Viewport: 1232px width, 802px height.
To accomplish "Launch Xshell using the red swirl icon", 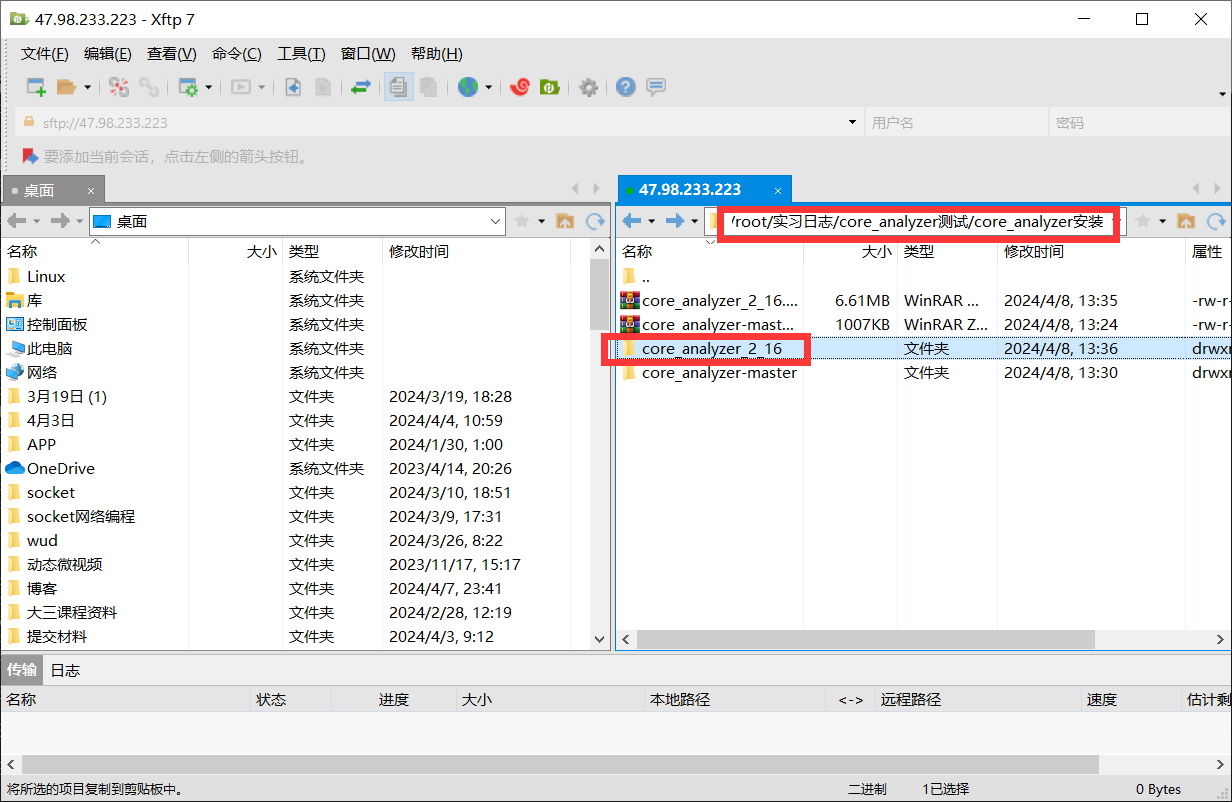I will click(519, 87).
